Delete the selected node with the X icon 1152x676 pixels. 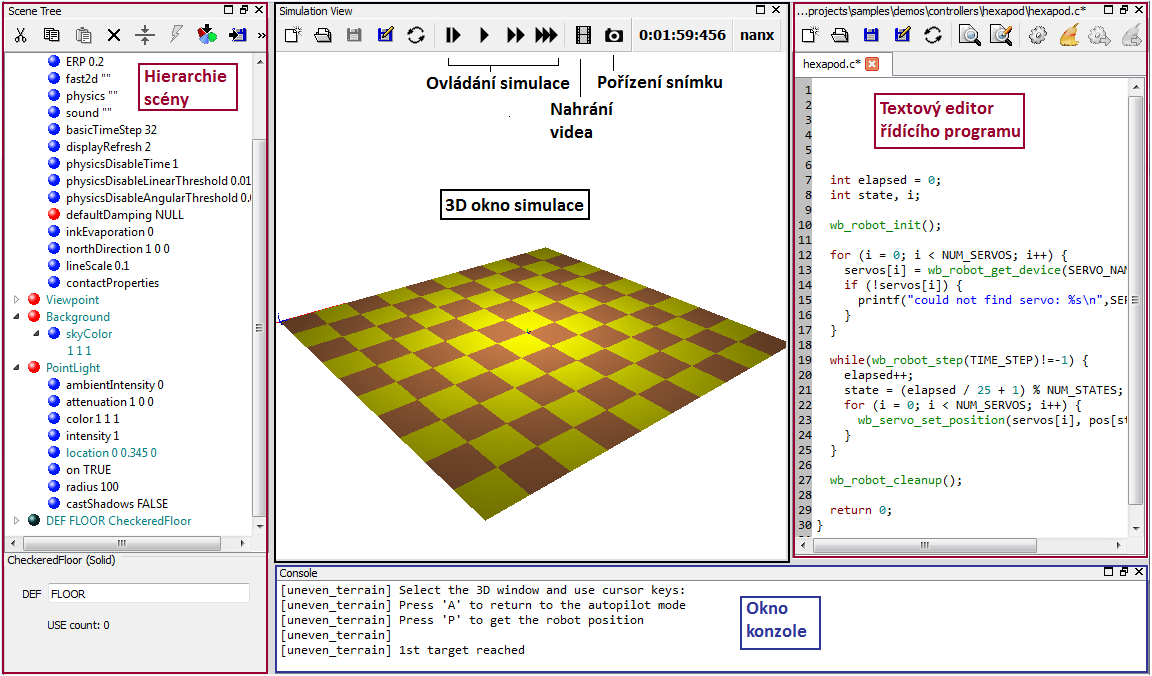tap(114, 35)
